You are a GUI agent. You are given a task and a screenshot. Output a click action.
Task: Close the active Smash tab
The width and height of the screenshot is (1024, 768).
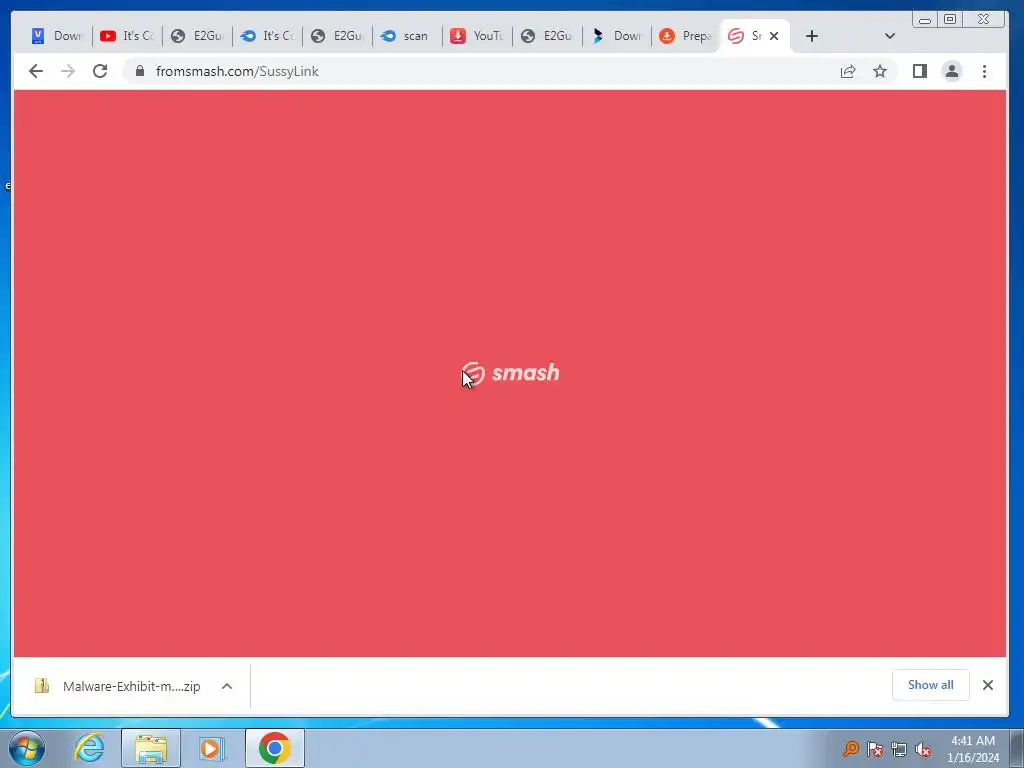click(x=774, y=36)
